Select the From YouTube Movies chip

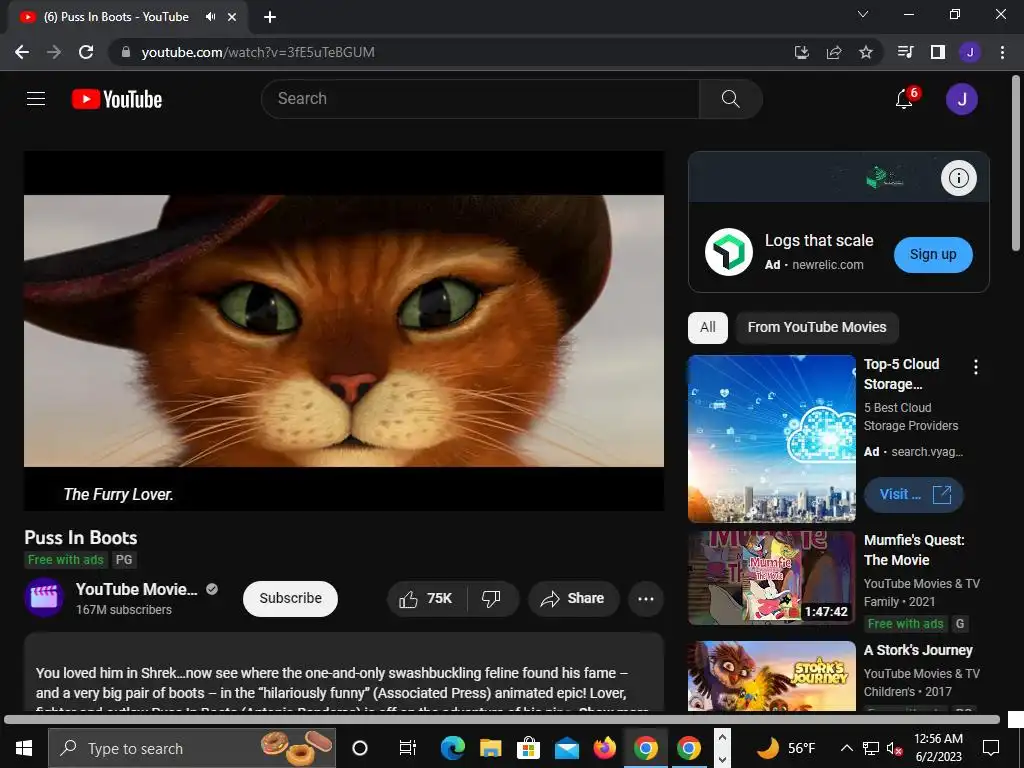[x=817, y=327]
